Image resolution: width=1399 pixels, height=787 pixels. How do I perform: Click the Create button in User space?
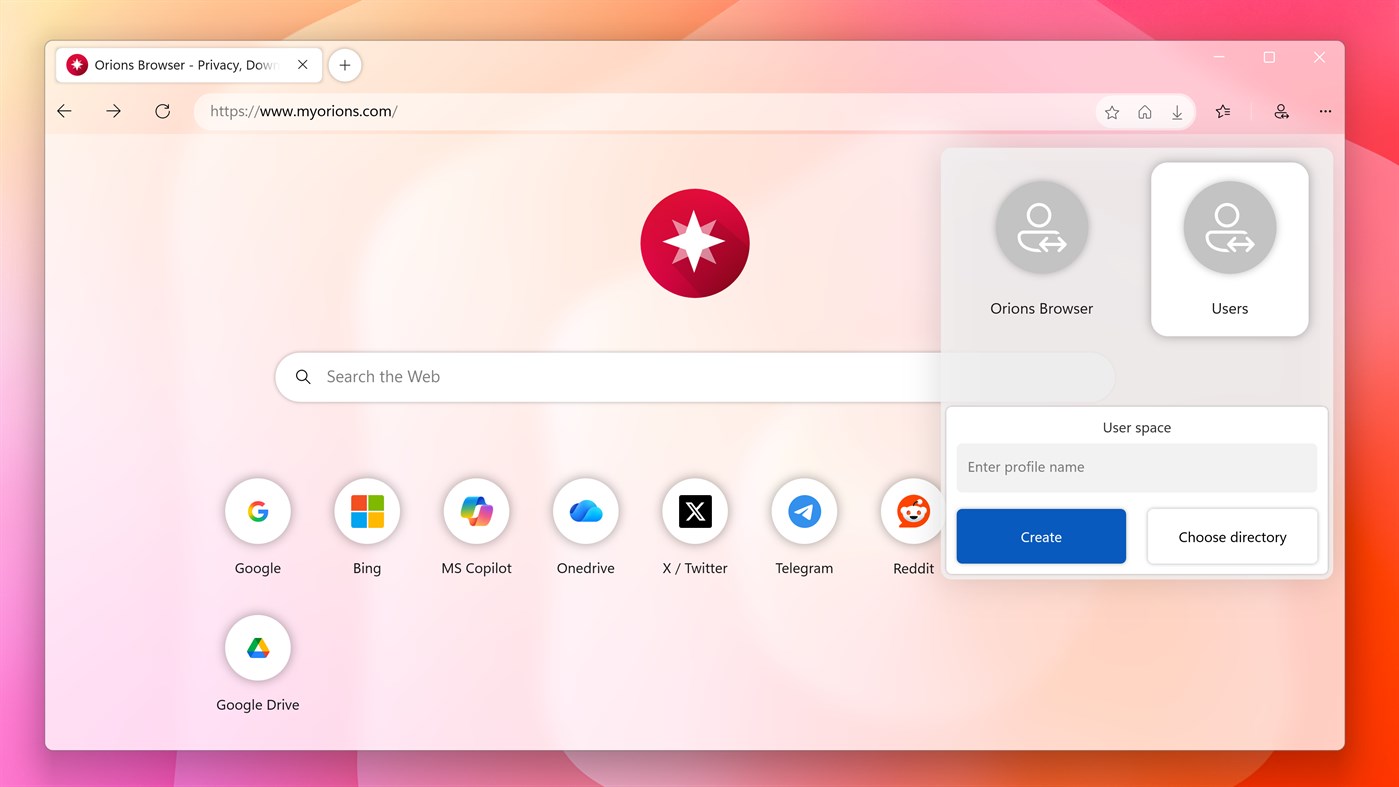[x=1040, y=536]
